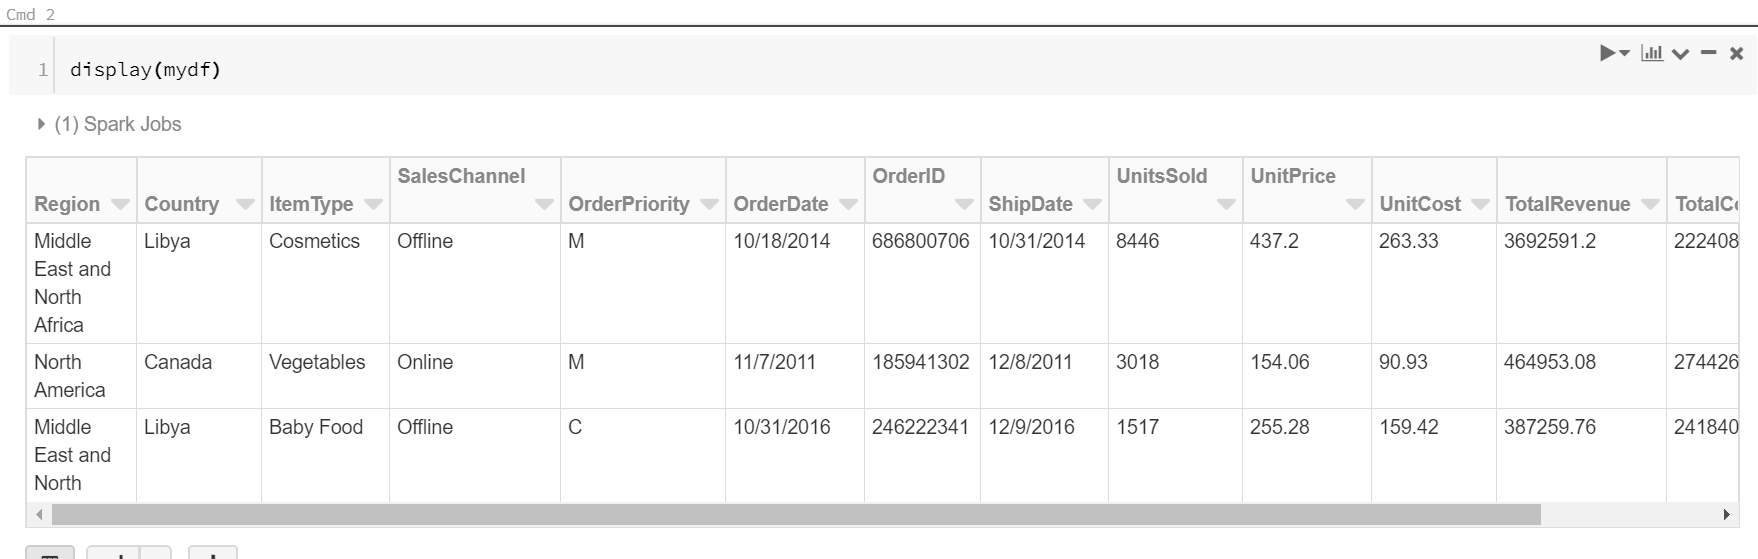
Task: Click into the display(mydf) code line
Action: coord(146,69)
